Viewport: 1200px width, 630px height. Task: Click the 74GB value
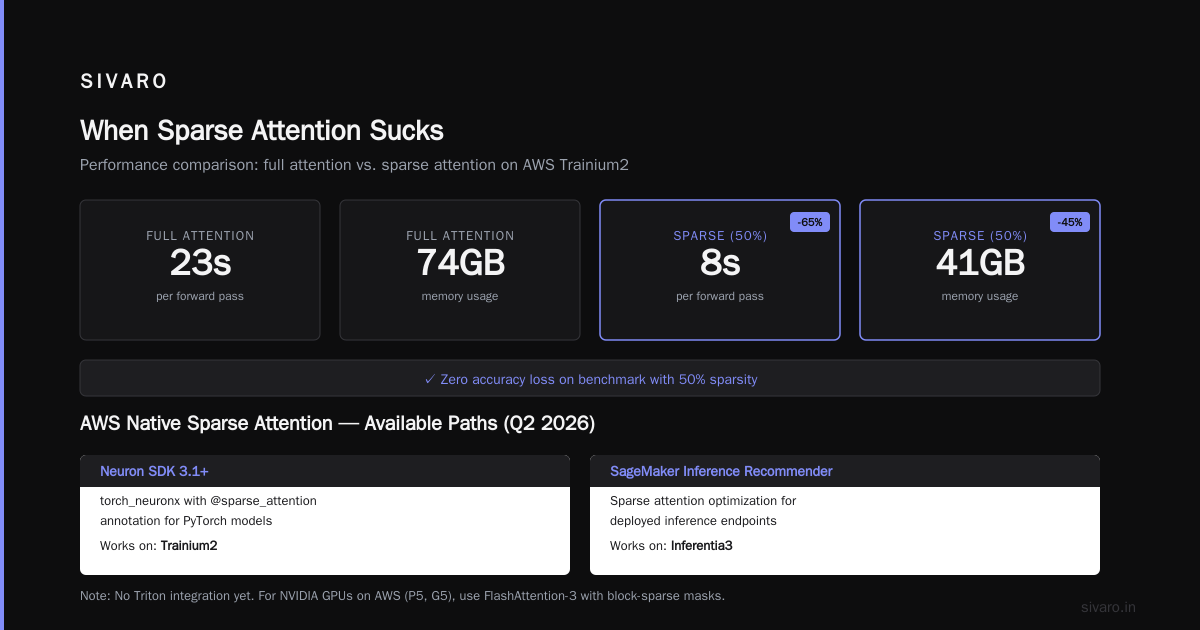click(460, 263)
